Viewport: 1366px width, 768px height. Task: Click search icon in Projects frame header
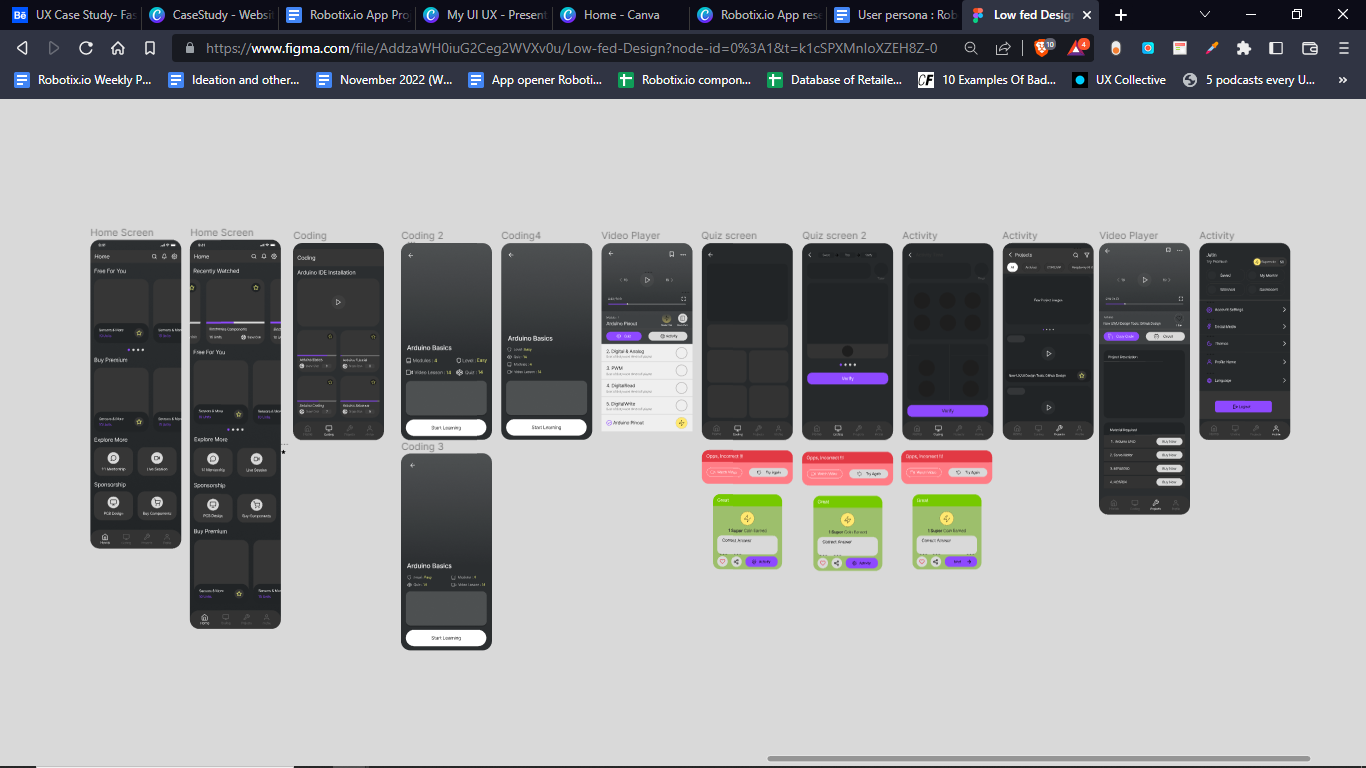click(x=1076, y=255)
